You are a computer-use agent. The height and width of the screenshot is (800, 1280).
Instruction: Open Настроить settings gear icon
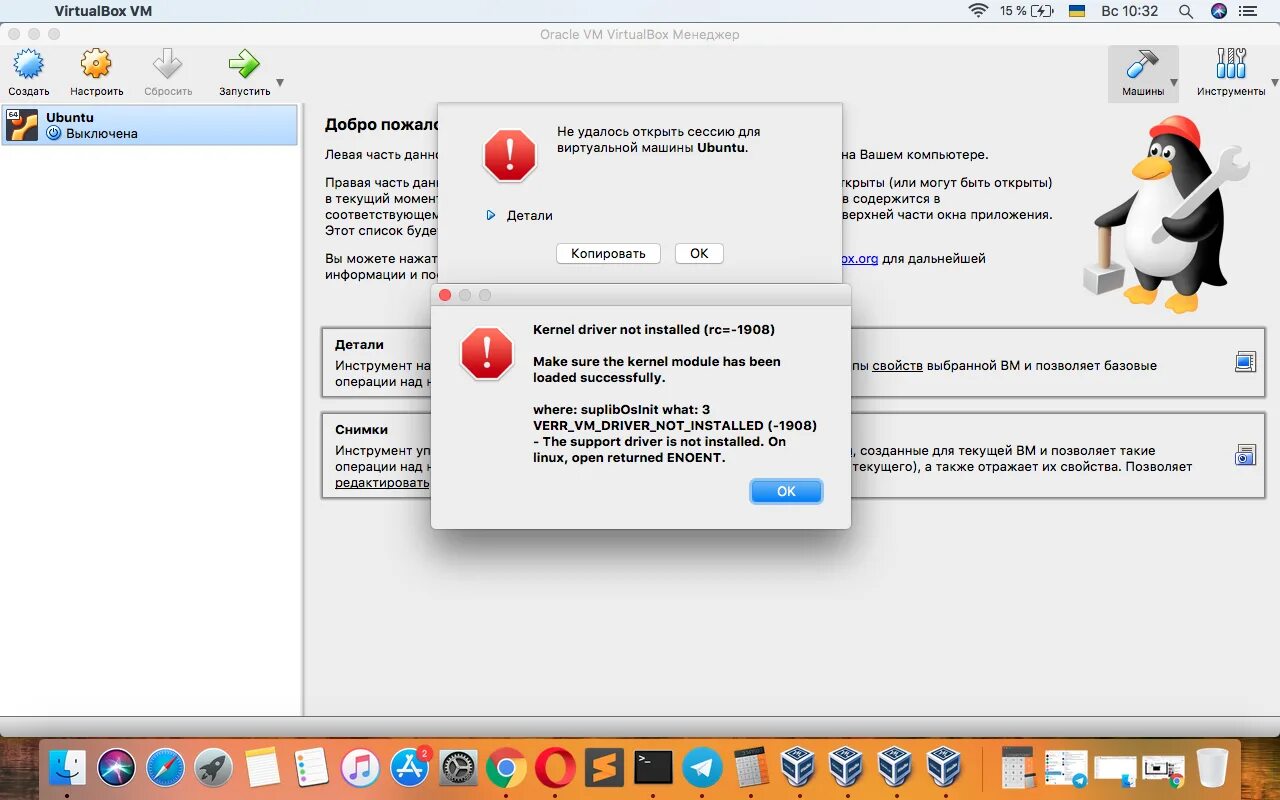[96, 66]
